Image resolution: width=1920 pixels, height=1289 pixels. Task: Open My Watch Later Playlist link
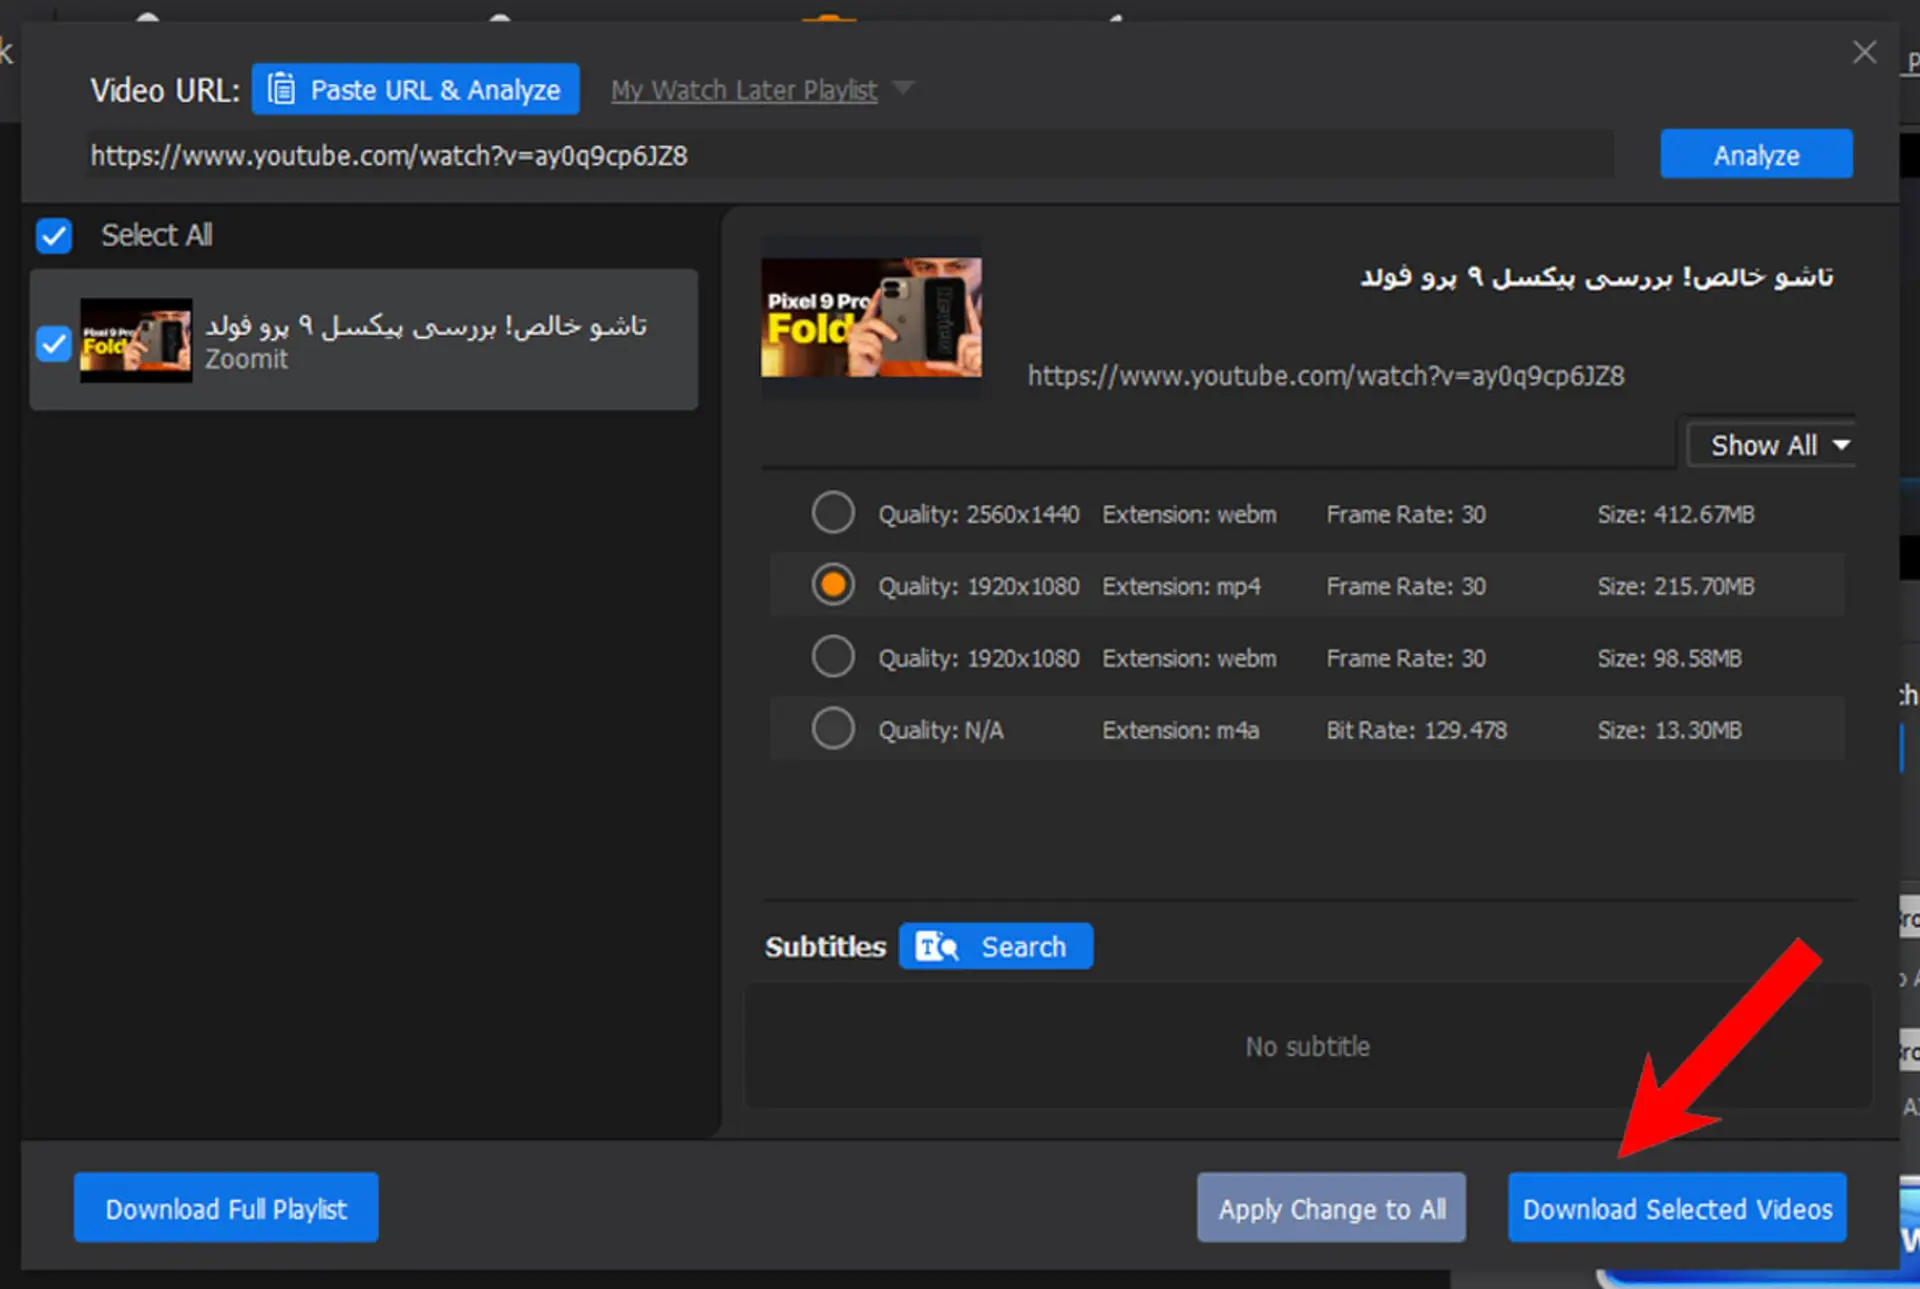[744, 90]
